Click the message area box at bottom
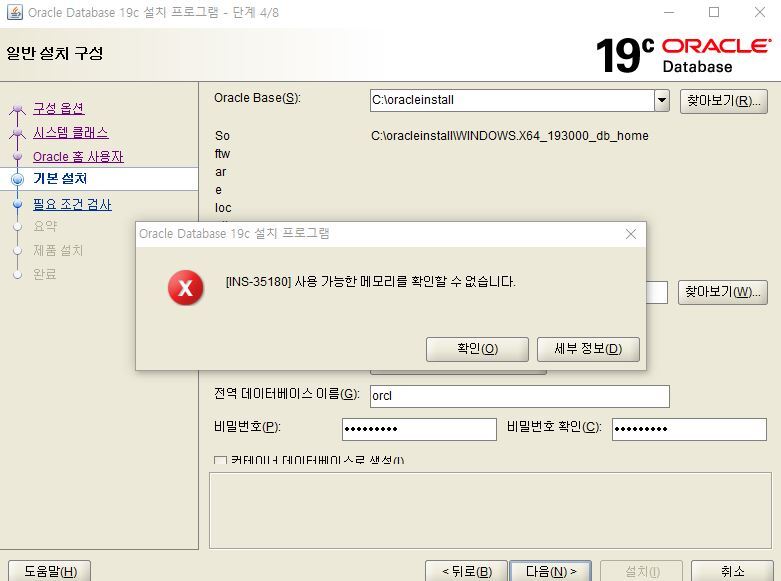781x581 pixels. coord(490,511)
